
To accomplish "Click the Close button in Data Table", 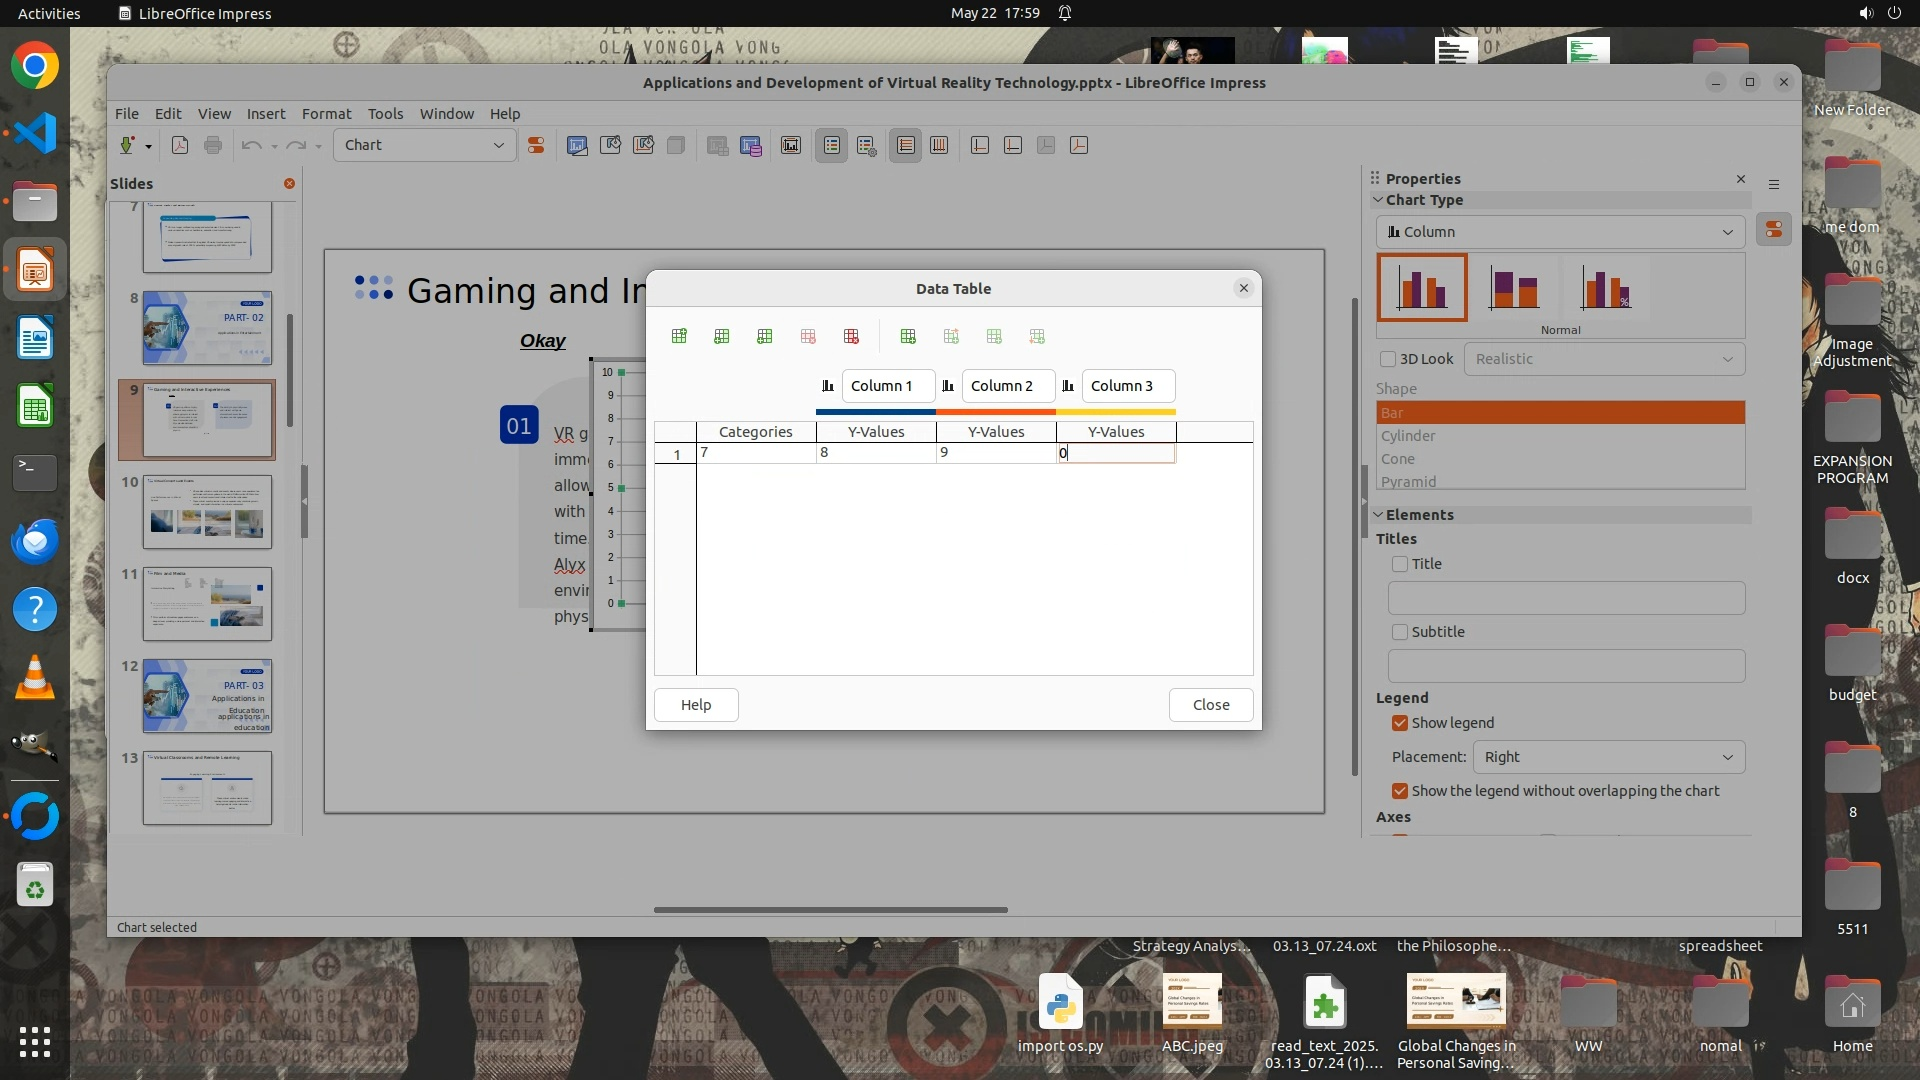I will [1210, 705].
